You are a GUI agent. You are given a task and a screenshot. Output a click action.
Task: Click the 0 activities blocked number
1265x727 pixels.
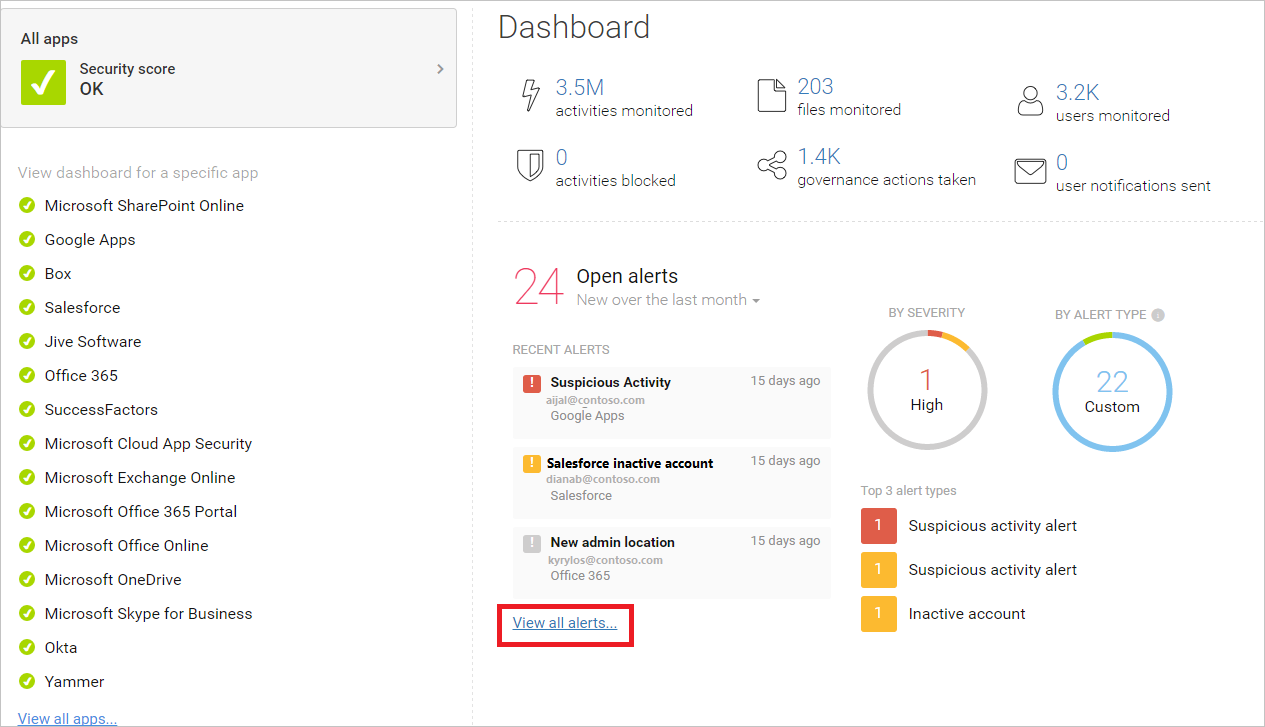coord(562,158)
